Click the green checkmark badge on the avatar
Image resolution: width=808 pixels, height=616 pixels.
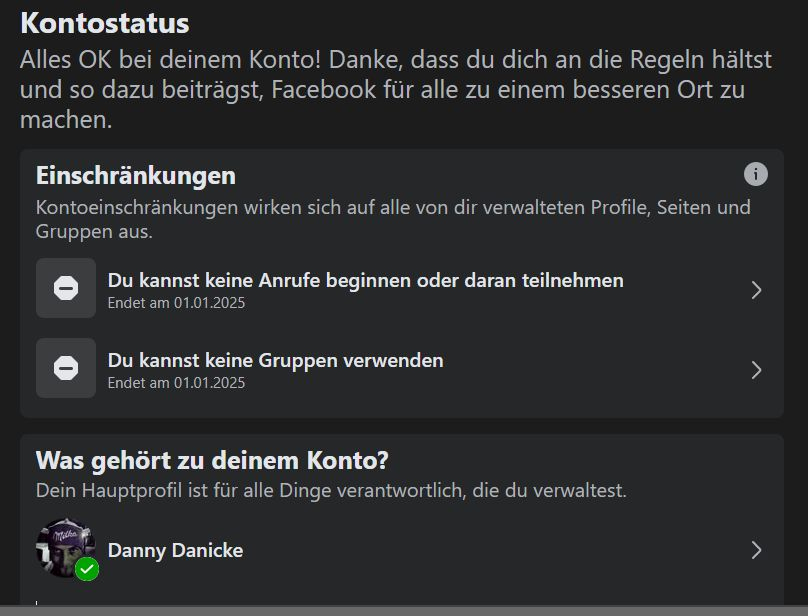pos(87,570)
